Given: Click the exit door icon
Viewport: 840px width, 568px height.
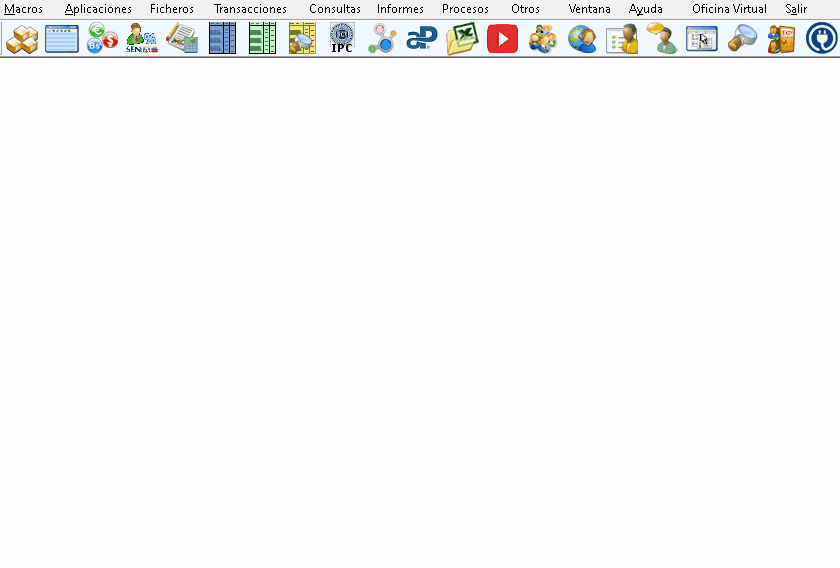Looking at the screenshot, I should pos(781,39).
